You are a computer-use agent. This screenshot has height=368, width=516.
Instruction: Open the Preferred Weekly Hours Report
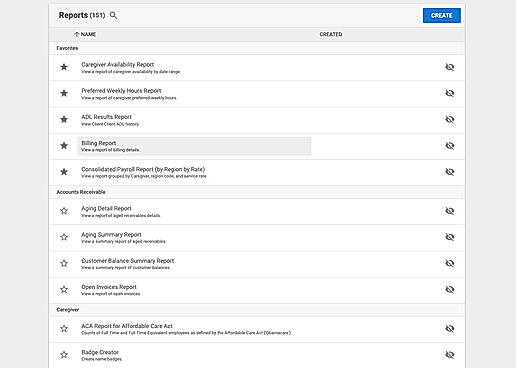coord(121,91)
